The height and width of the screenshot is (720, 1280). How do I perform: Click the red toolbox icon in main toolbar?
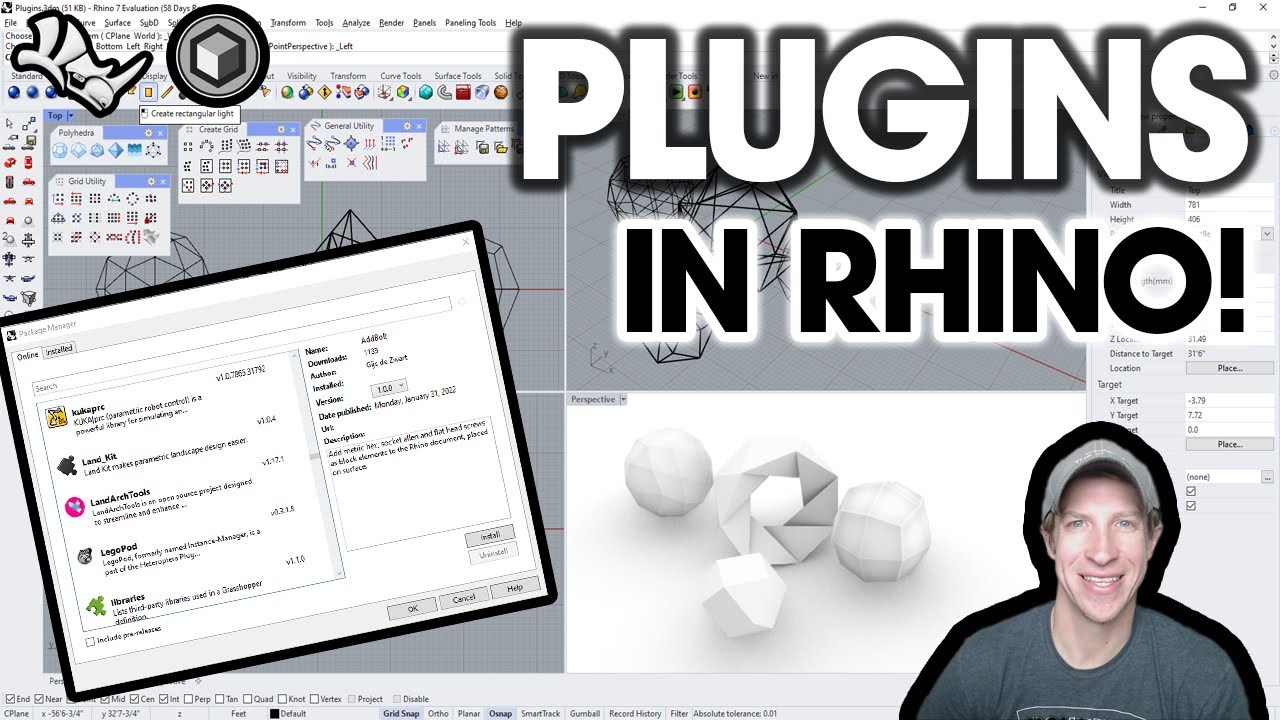pos(463,92)
